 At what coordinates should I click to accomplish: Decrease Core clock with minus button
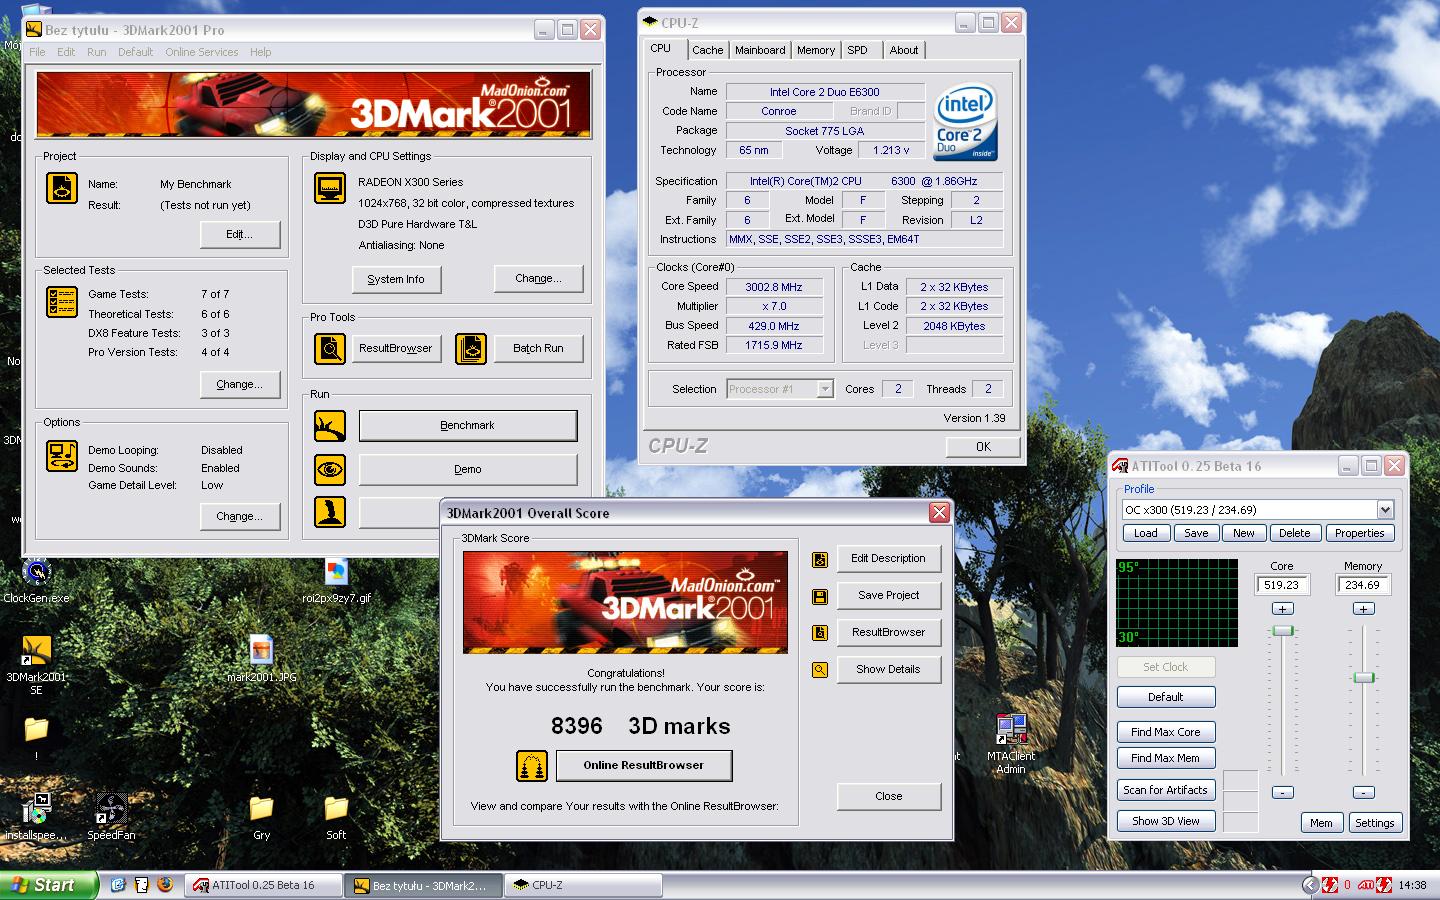coord(1283,792)
